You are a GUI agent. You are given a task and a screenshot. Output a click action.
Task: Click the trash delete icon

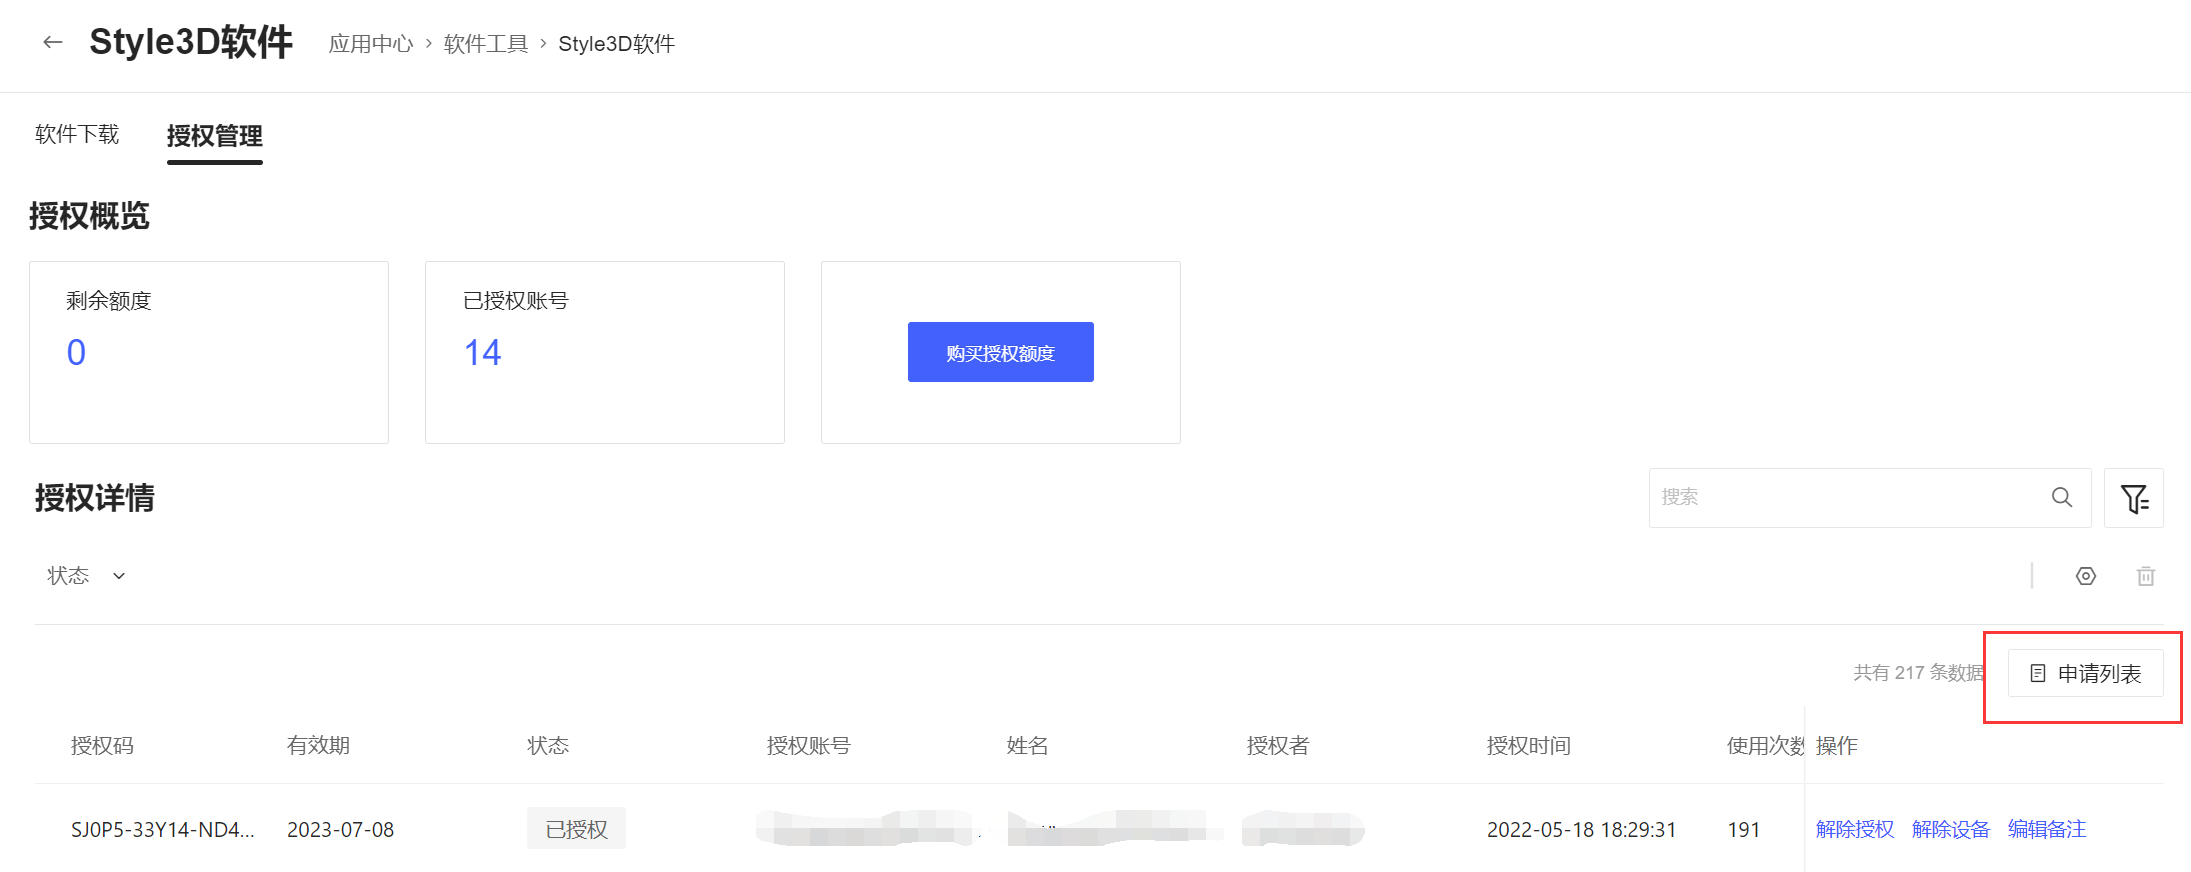pyautogui.click(x=2145, y=576)
